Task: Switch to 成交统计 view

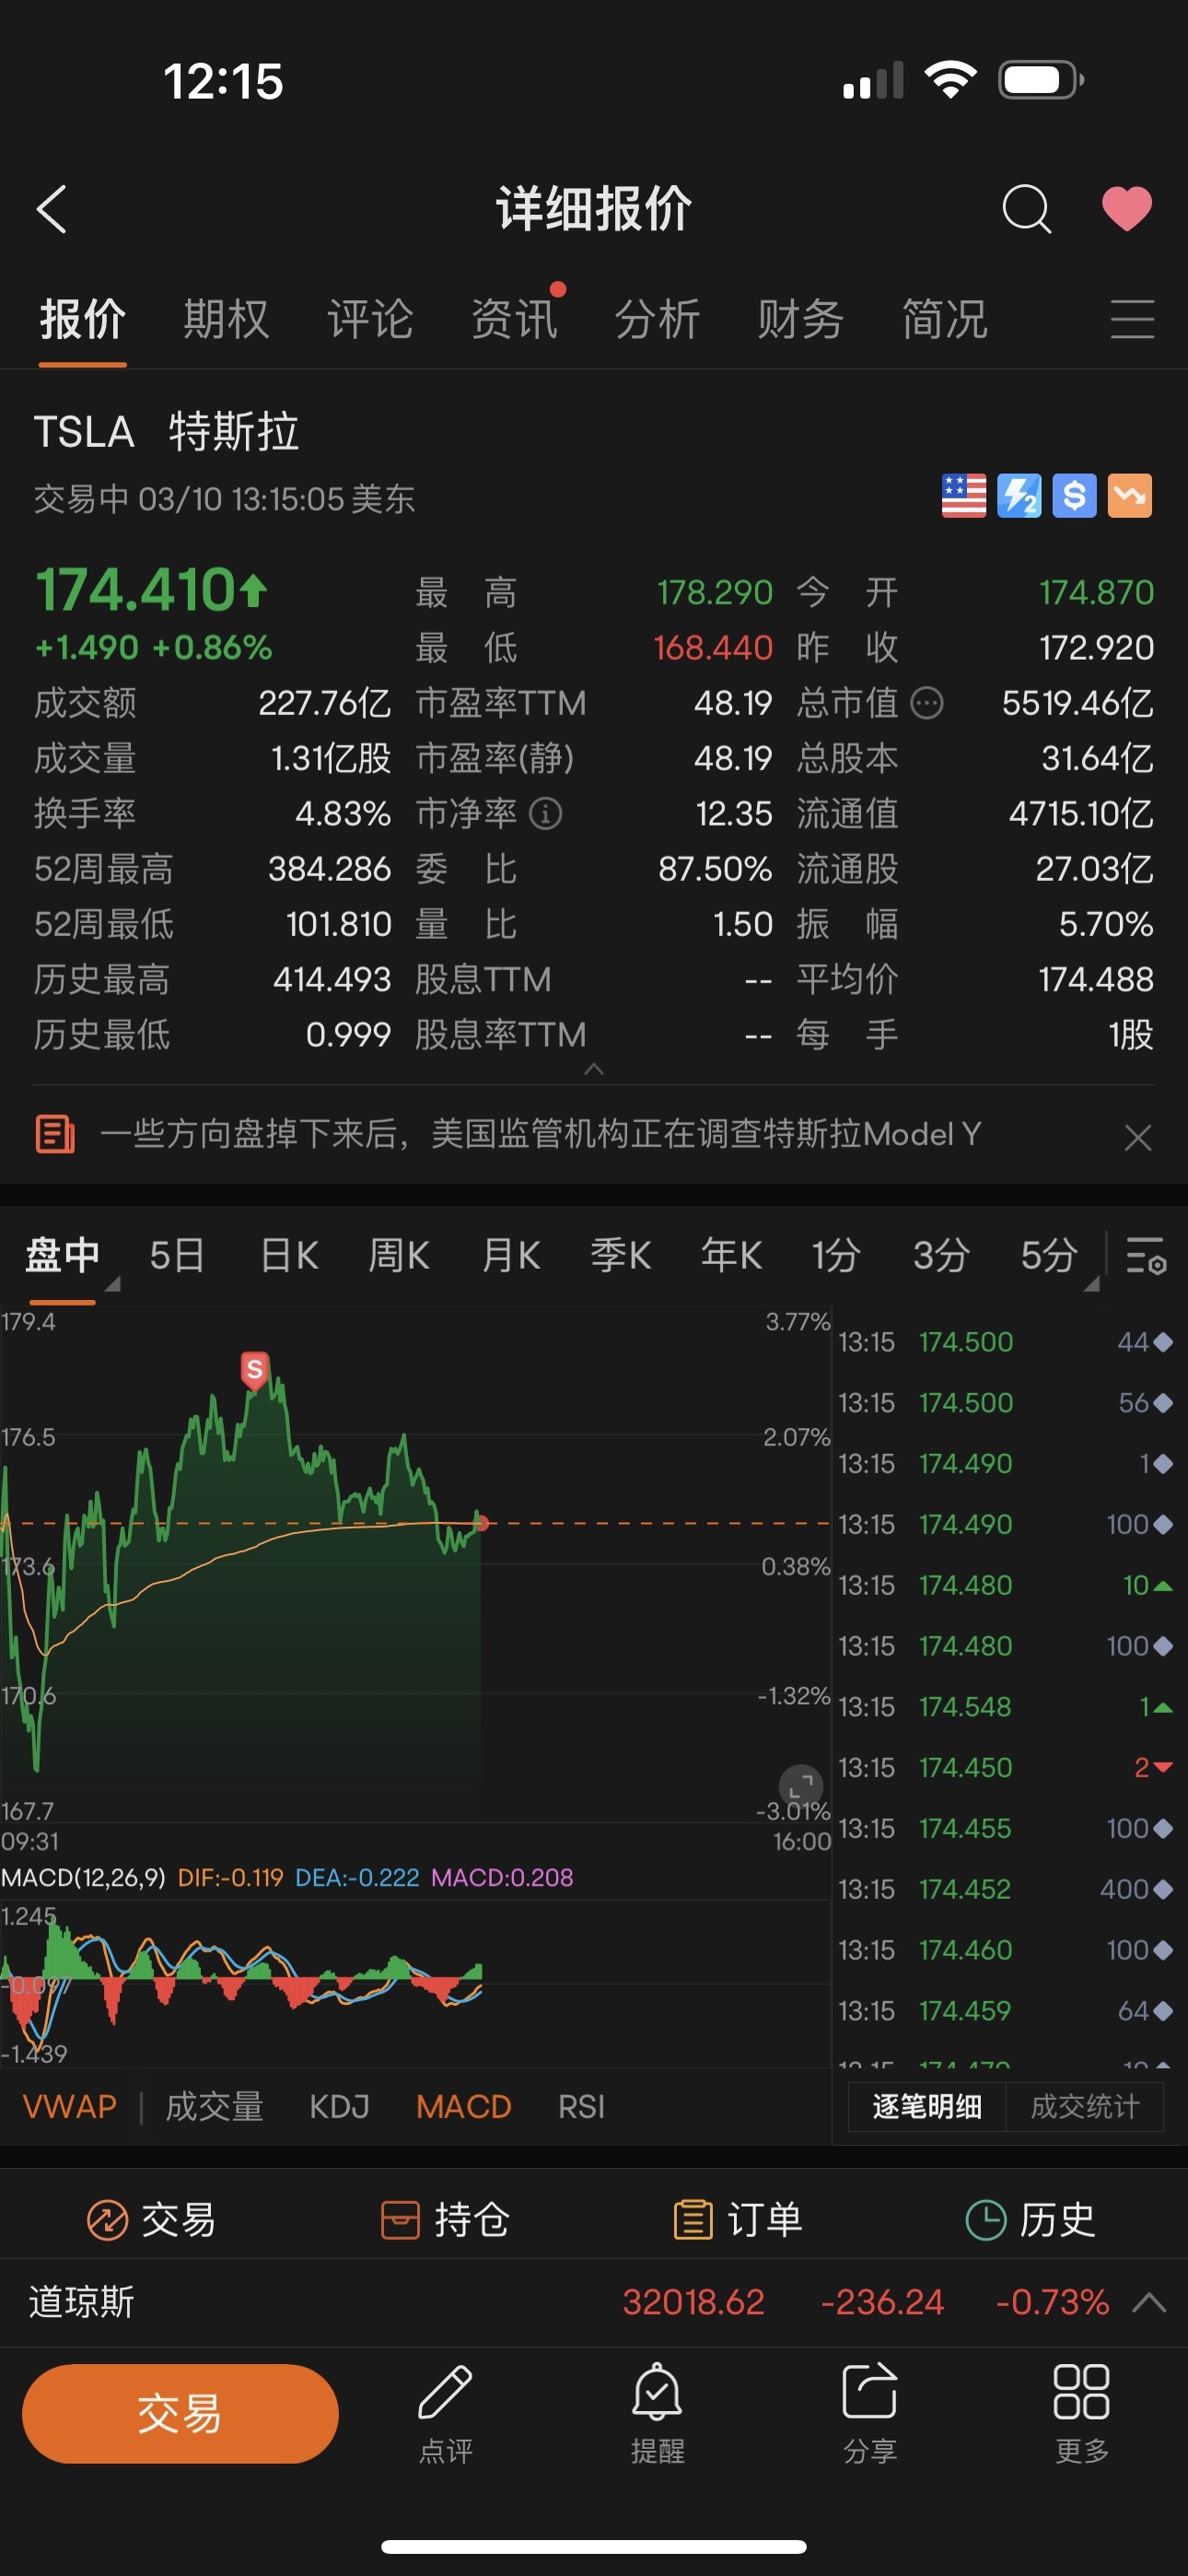Action: pos(1085,2106)
